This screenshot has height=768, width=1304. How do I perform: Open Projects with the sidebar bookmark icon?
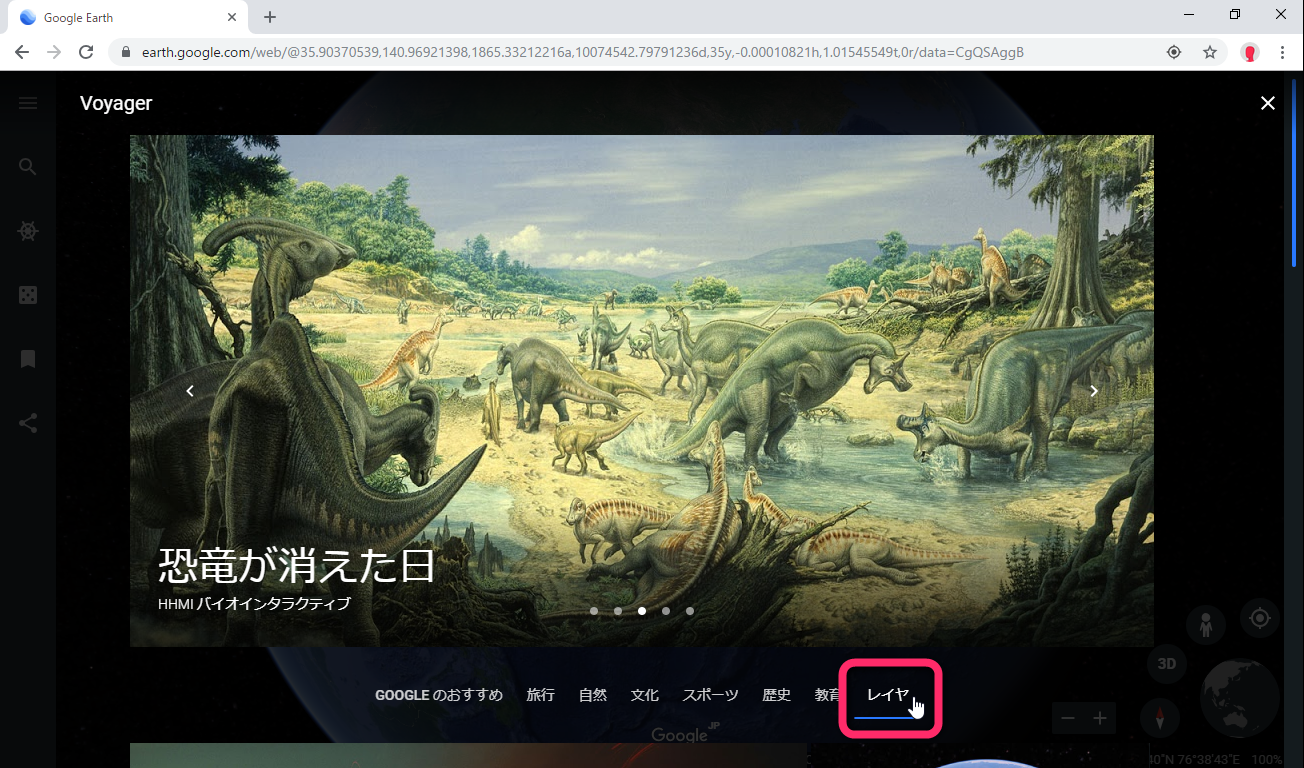(28, 359)
